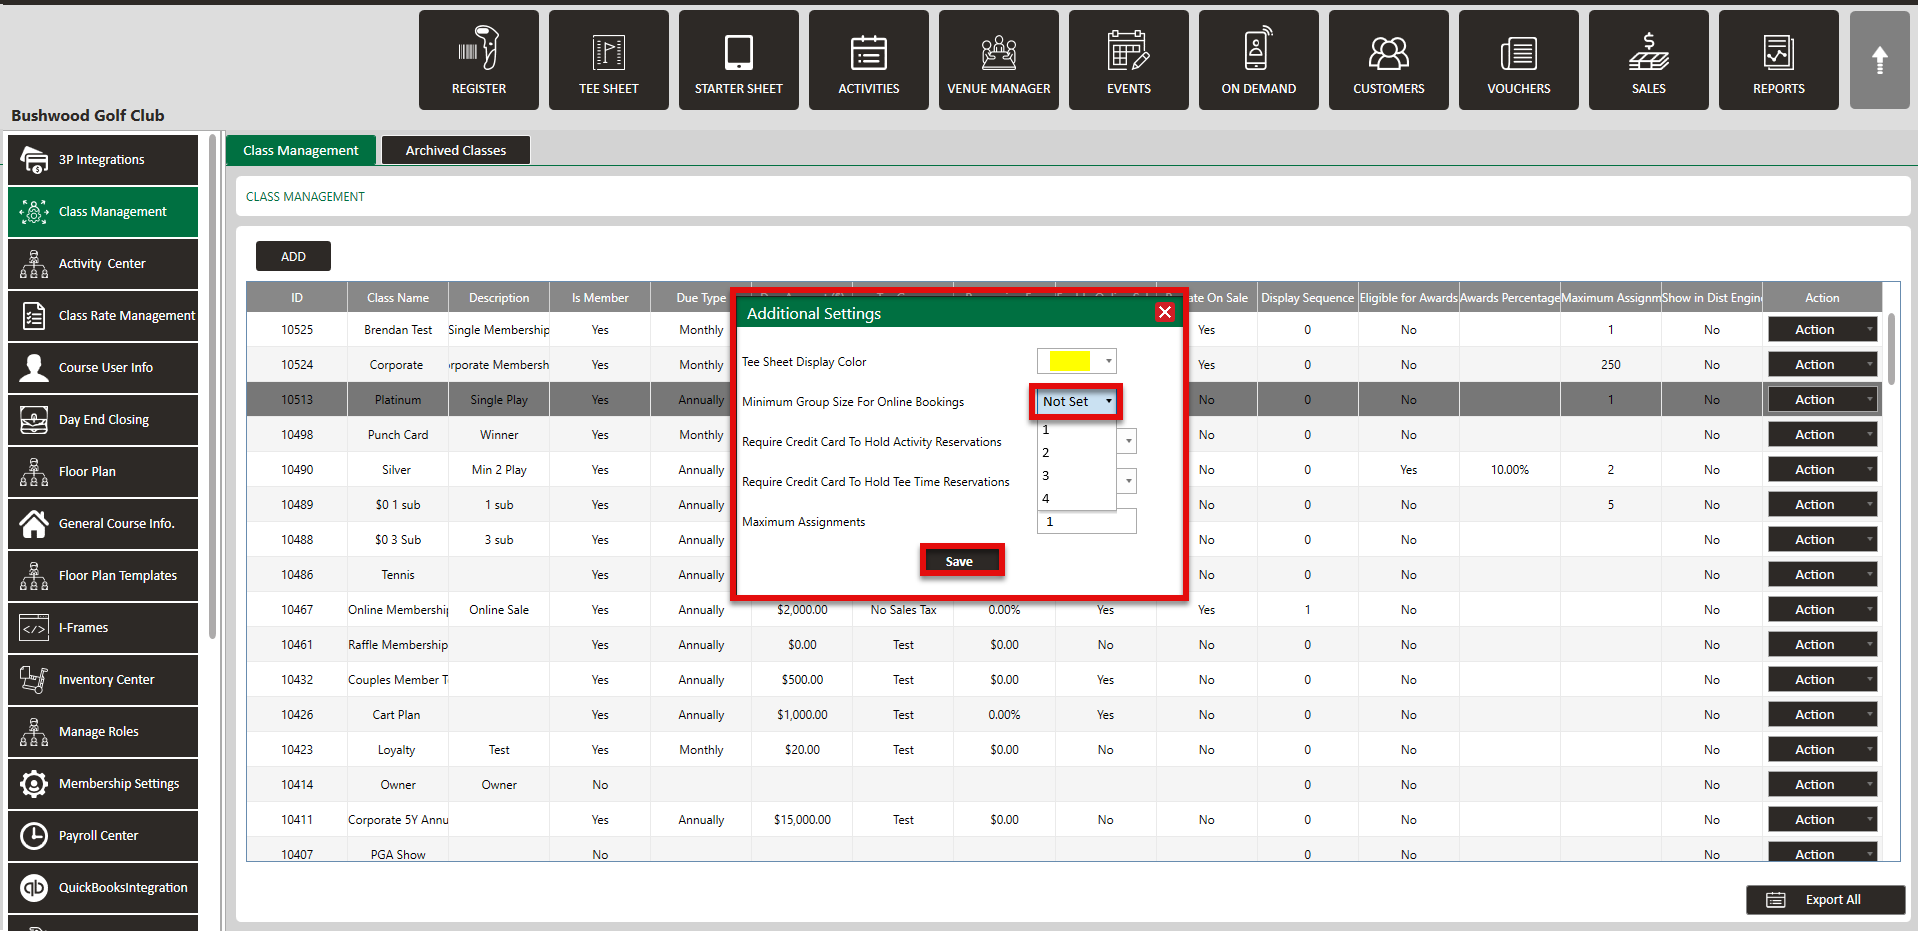The height and width of the screenshot is (931, 1918).
Task: Click Export All button
Action: (x=1826, y=900)
